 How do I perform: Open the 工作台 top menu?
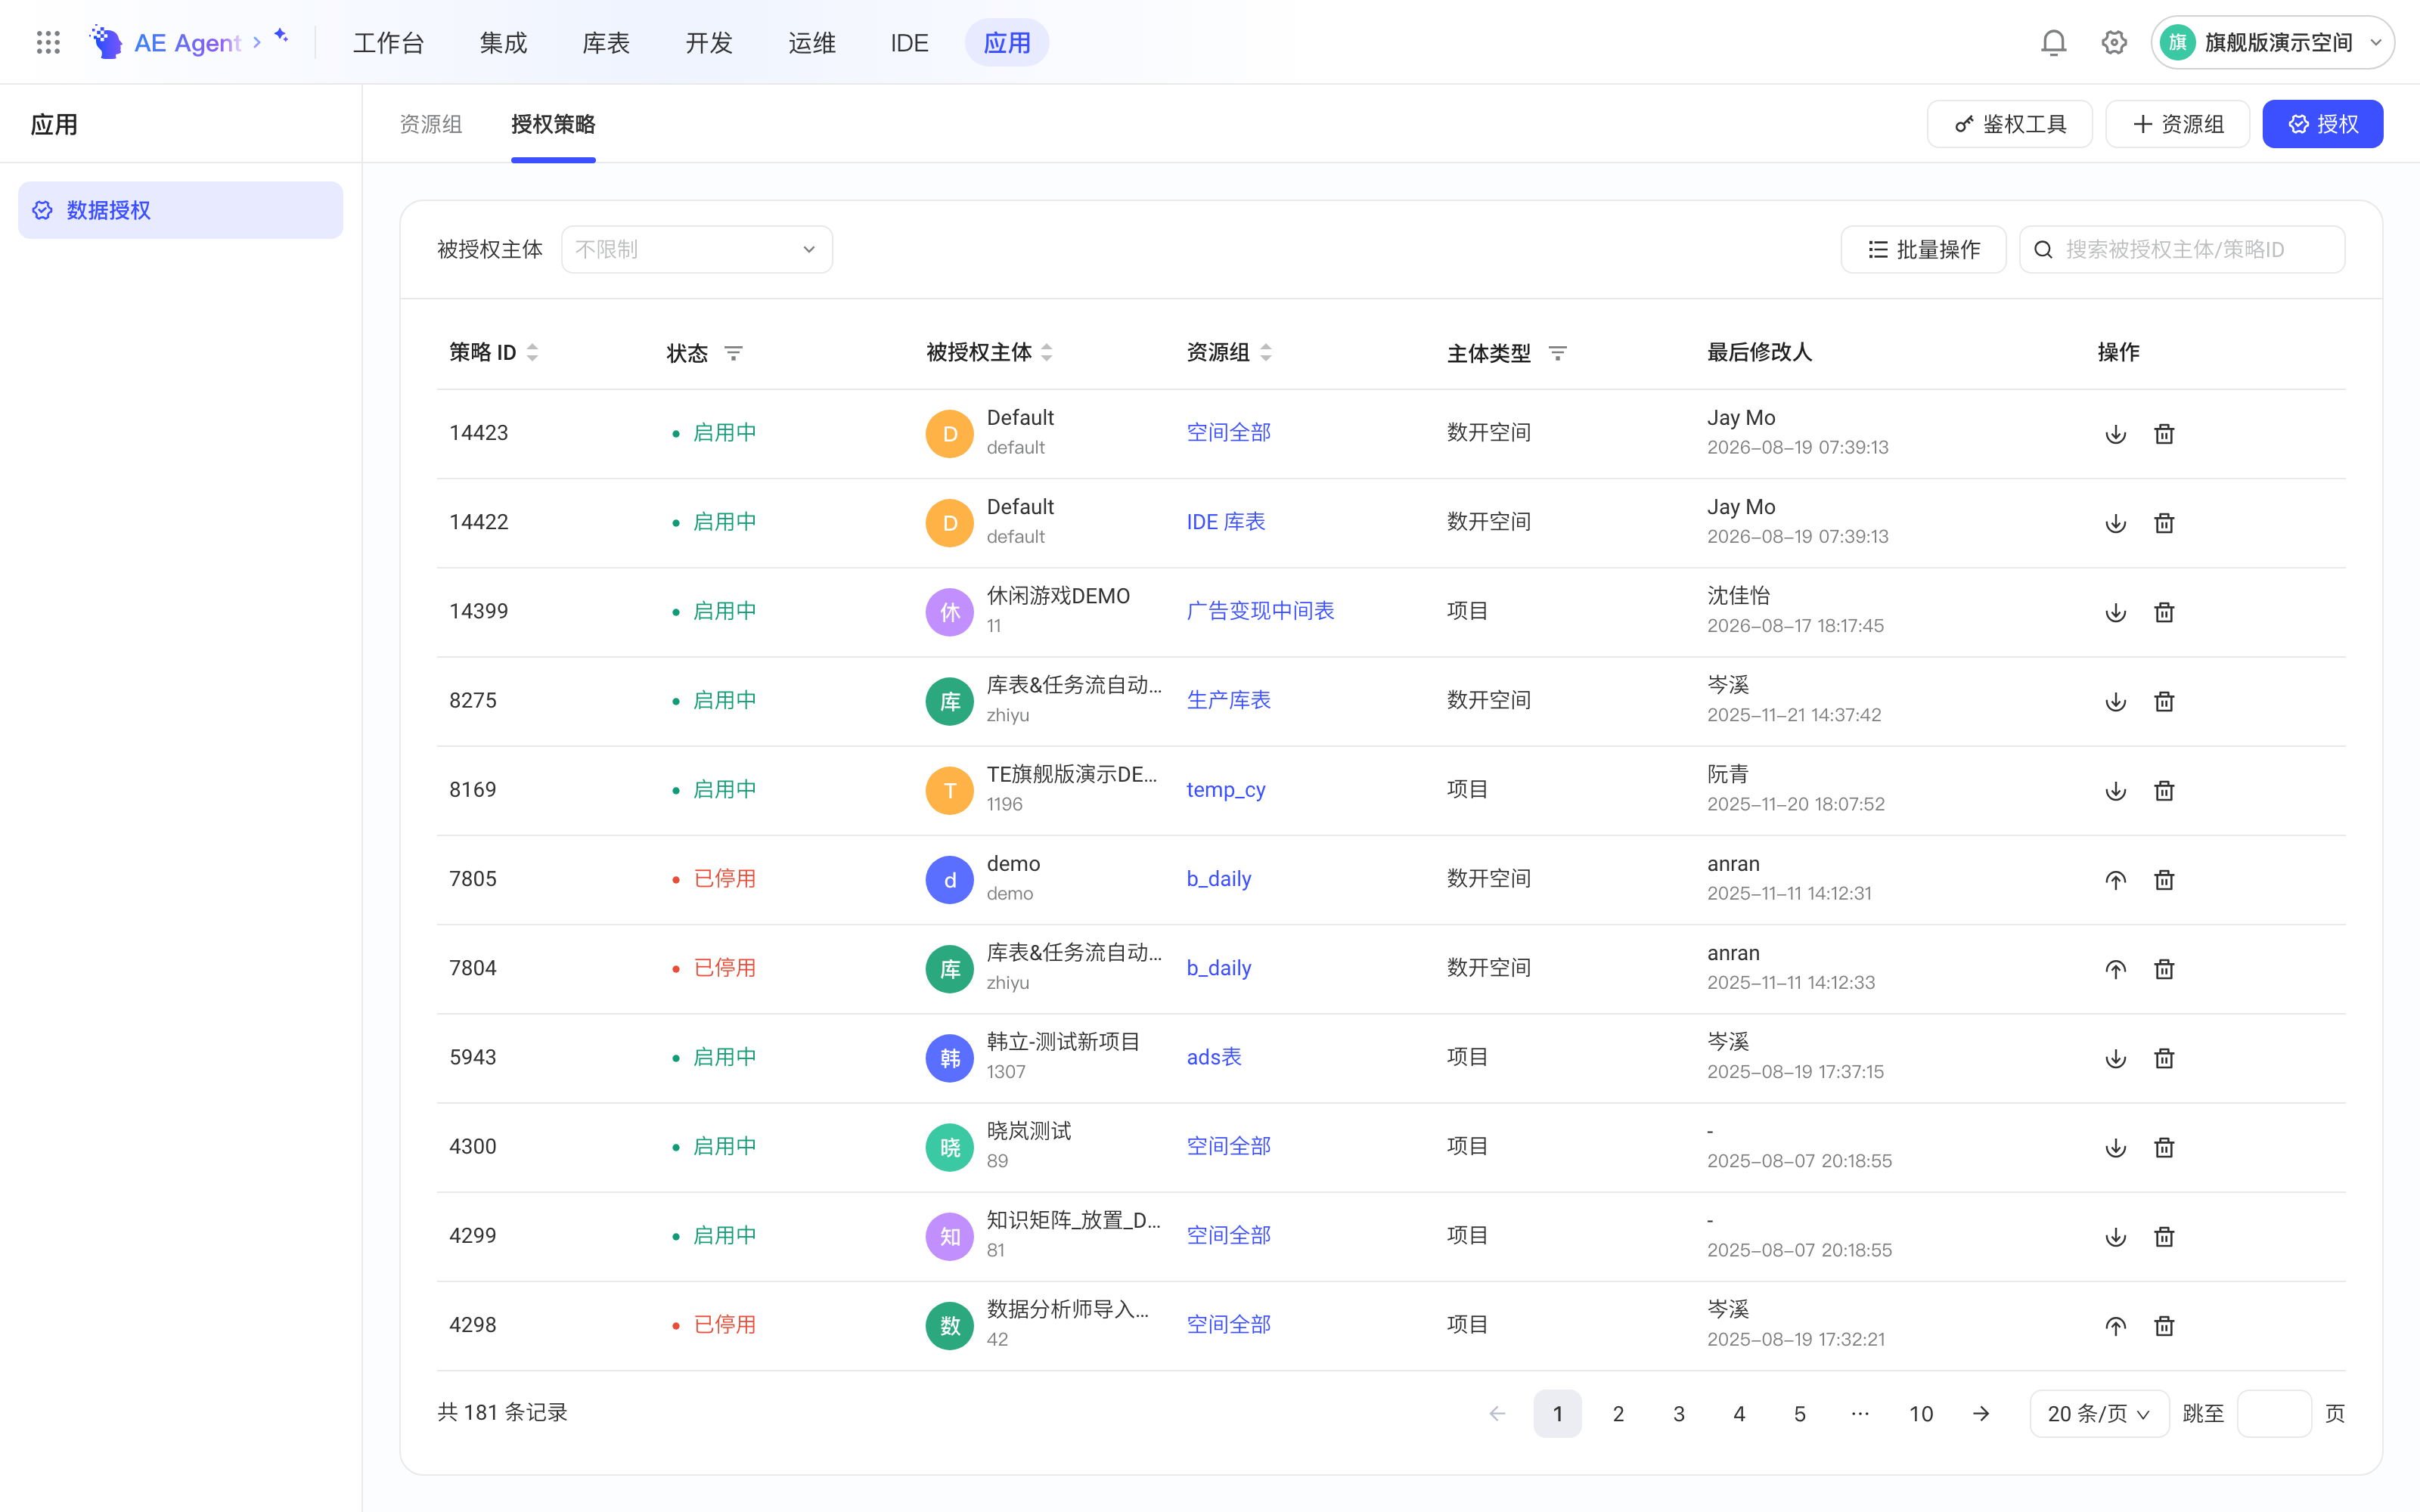[388, 42]
